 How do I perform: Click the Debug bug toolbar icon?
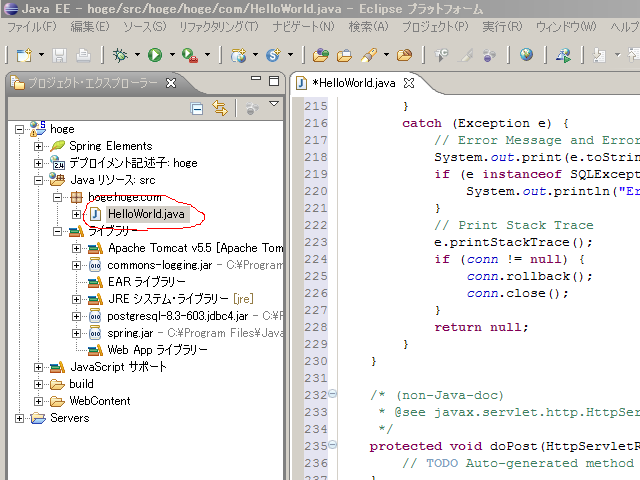click(120, 55)
